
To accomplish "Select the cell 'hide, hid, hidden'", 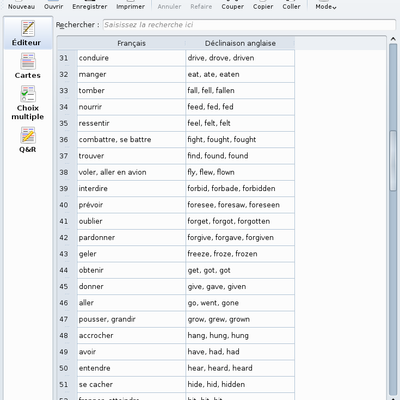I will [240, 385].
